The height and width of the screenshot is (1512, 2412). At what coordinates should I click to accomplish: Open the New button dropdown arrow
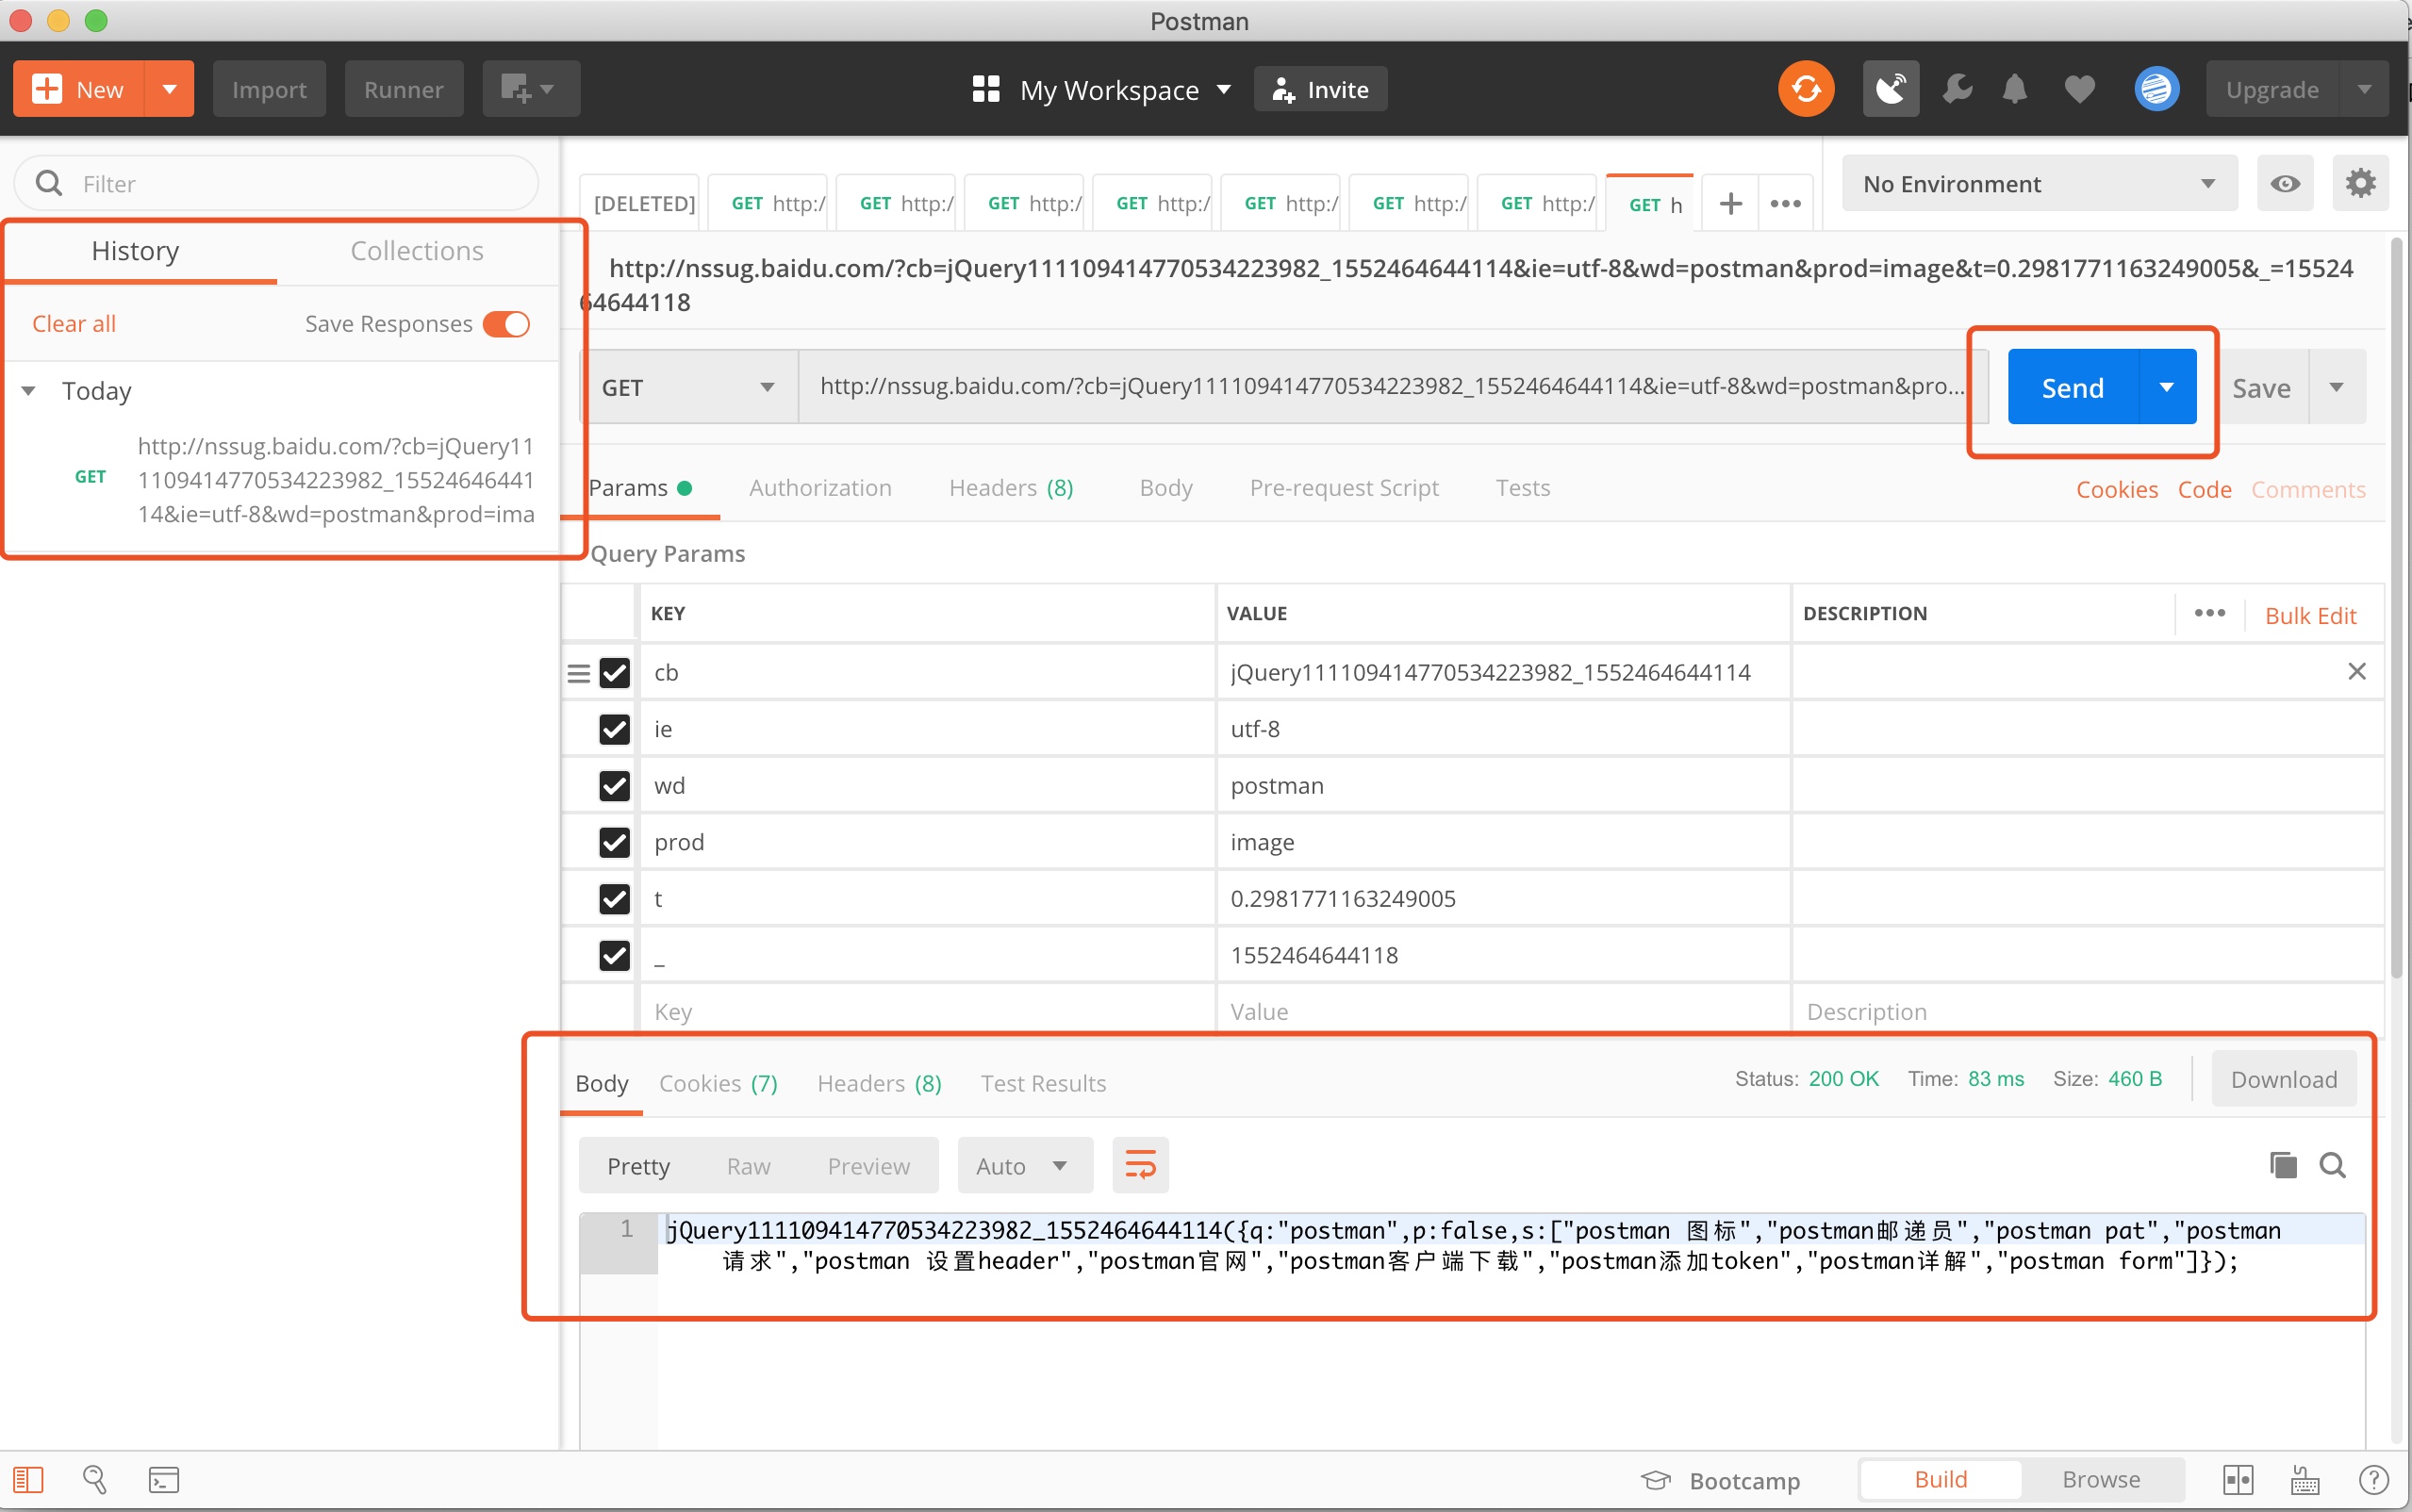[170, 89]
